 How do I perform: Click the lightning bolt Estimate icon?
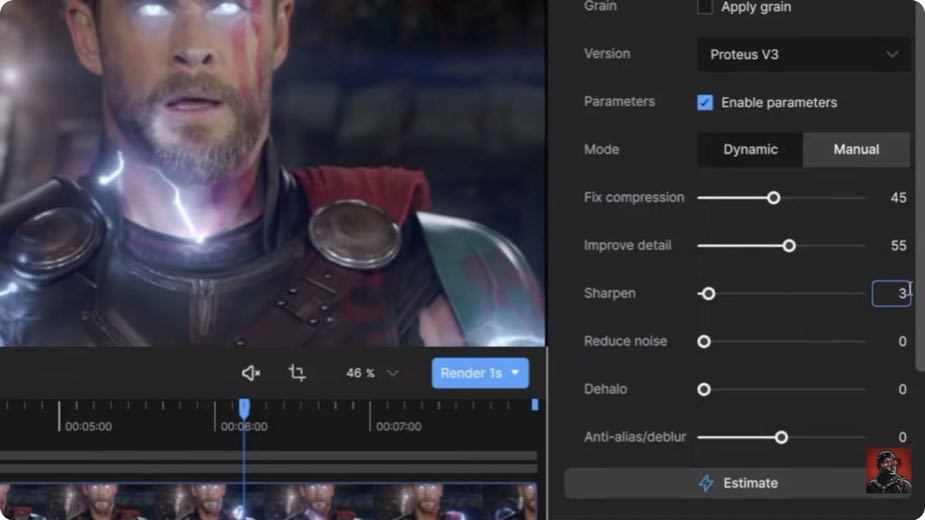click(706, 483)
